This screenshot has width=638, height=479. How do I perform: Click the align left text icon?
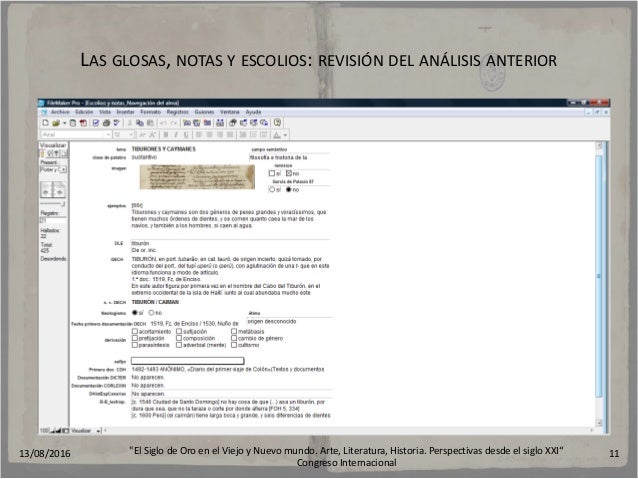199,135
